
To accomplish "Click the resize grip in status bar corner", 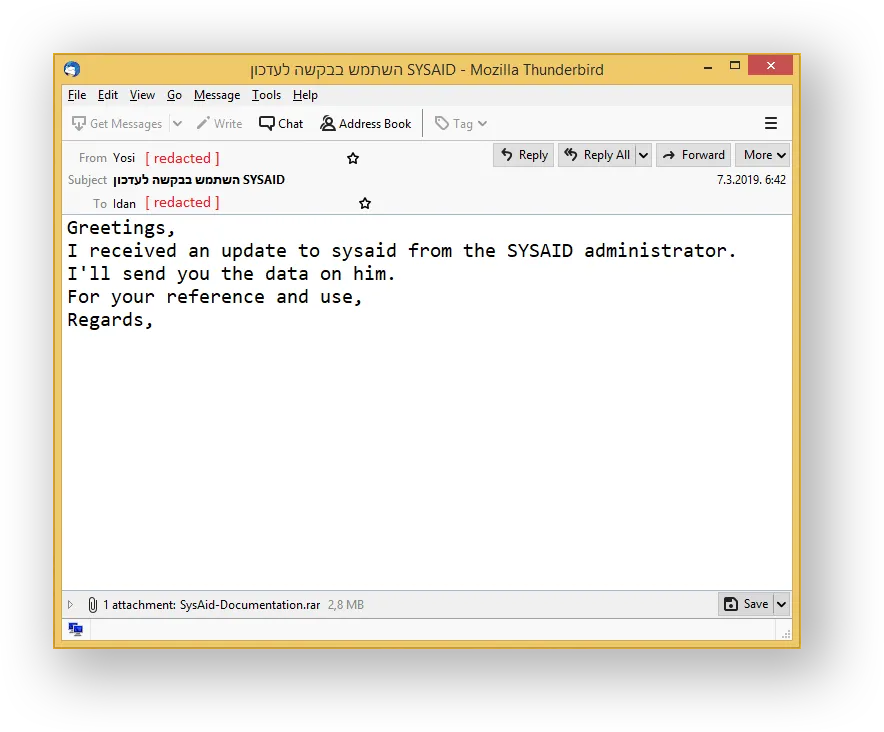I will point(786,634).
